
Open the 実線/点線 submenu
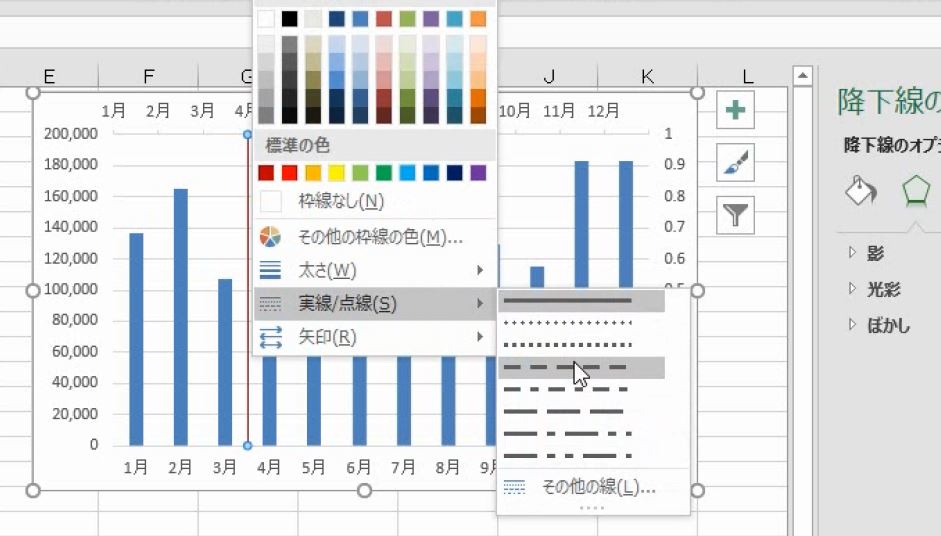pyautogui.click(x=374, y=304)
